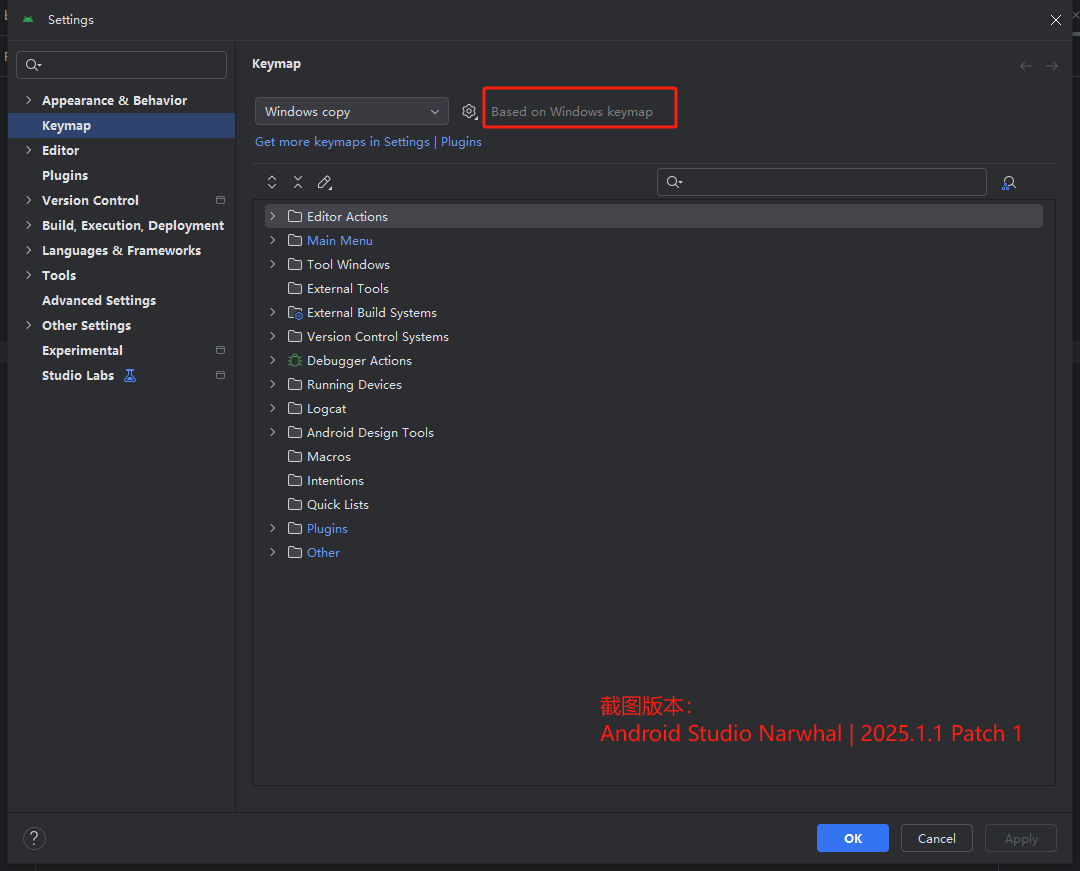The height and width of the screenshot is (871, 1080).
Task: Click the Quick Lists folder icon
Action: 295,504
